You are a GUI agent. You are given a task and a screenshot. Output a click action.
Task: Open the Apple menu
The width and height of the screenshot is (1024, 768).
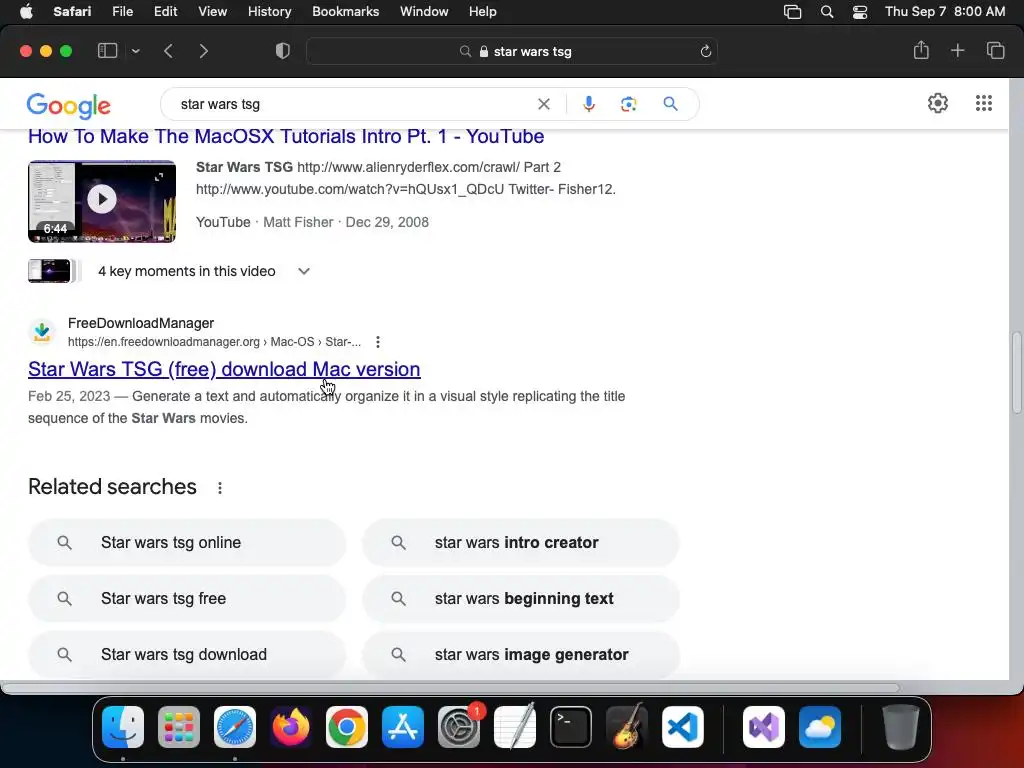click(26, 12)
